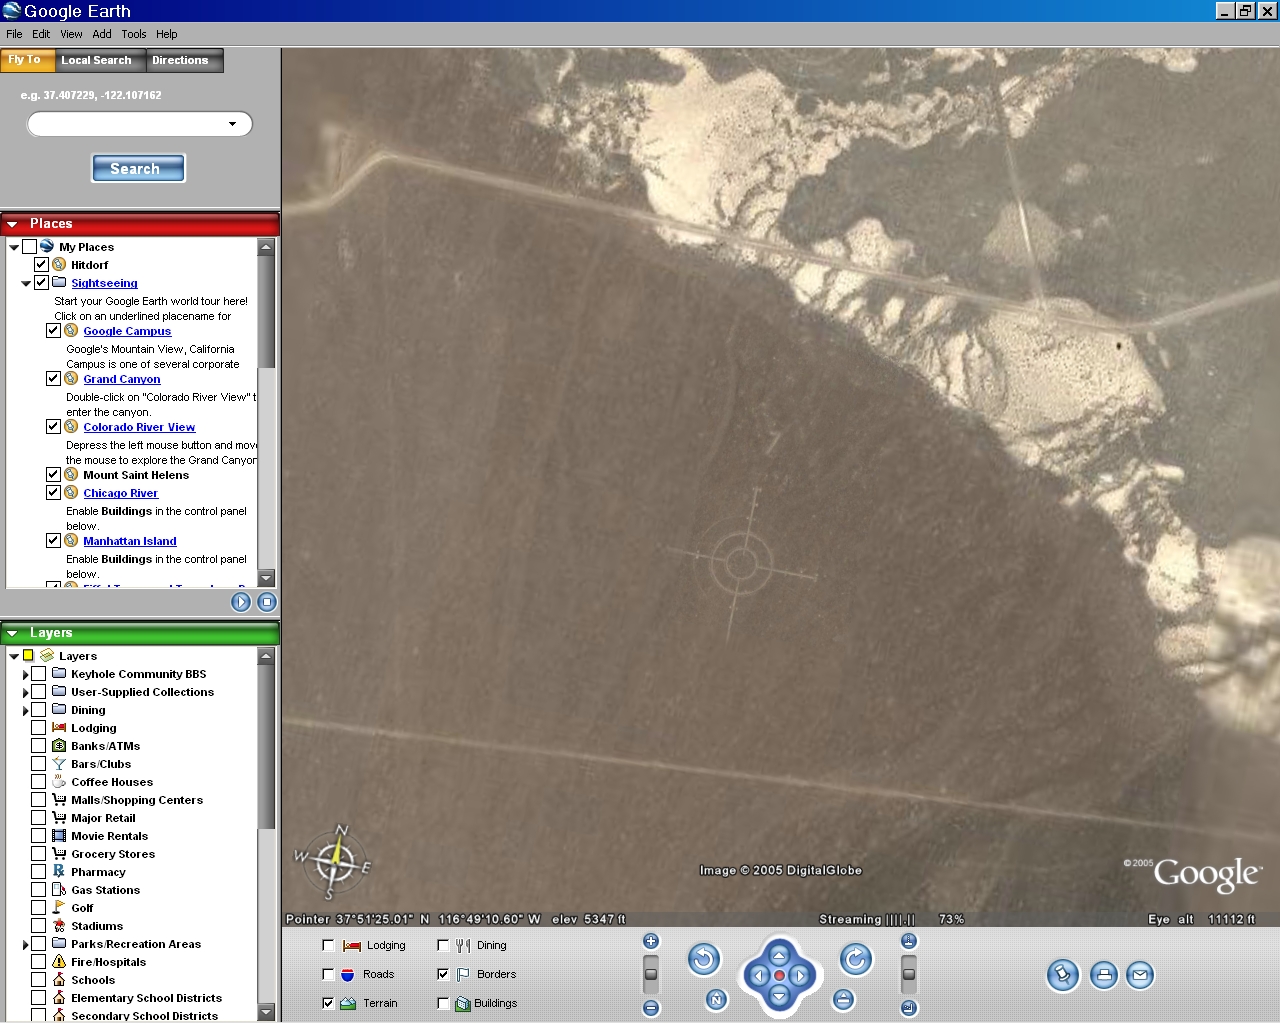The width and height of the screenshot is (1280, 1024).
Task: Collapse the My Places tree node
Action: click(x=14, y=247)
